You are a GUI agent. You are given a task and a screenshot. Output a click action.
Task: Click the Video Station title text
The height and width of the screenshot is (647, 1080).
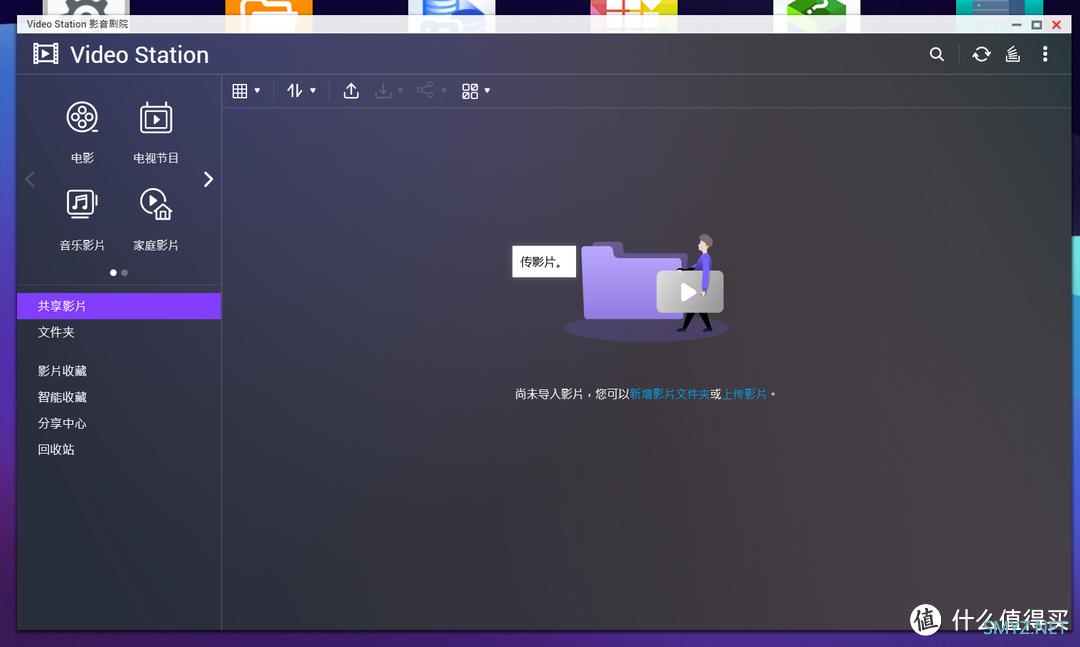point(139,54)
